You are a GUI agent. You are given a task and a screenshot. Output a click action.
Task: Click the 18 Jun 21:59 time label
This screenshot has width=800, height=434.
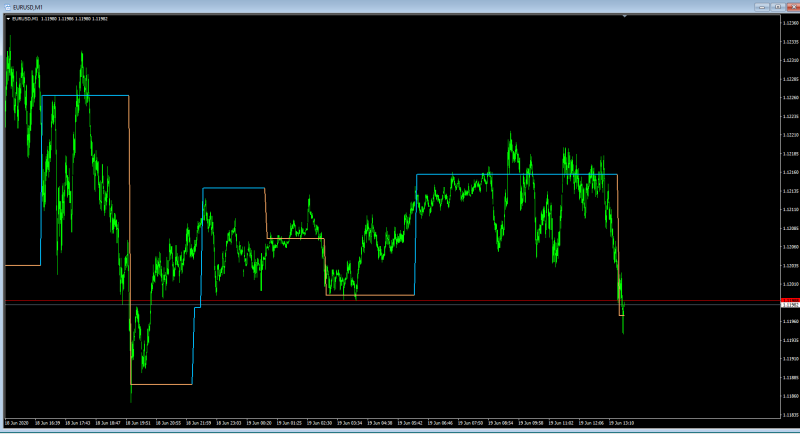tap(198, 423)
